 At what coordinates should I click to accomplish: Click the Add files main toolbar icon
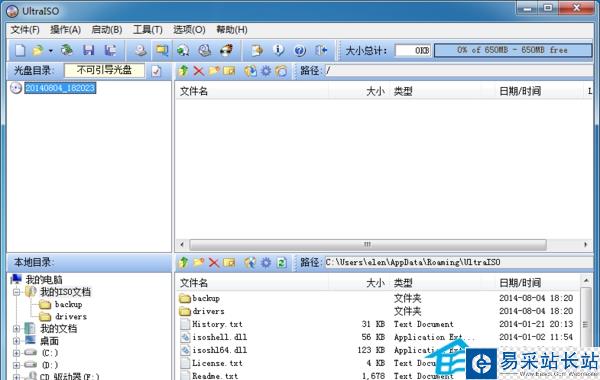(257, 50)
